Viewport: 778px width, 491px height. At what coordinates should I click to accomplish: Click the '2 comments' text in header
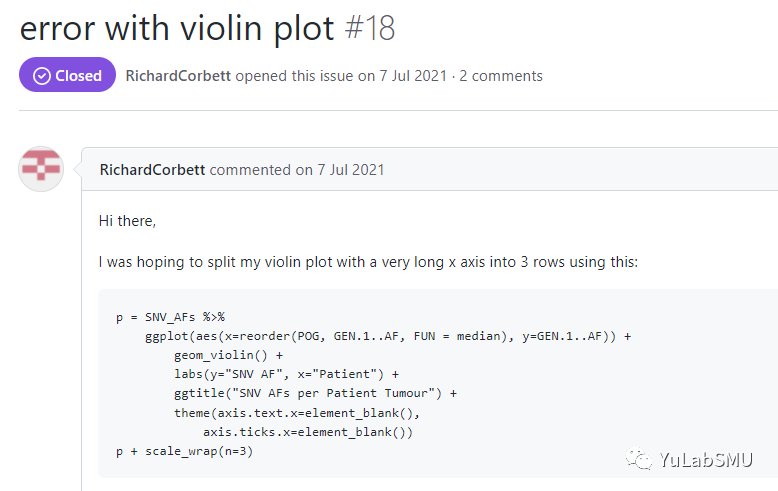click(501, 76)
